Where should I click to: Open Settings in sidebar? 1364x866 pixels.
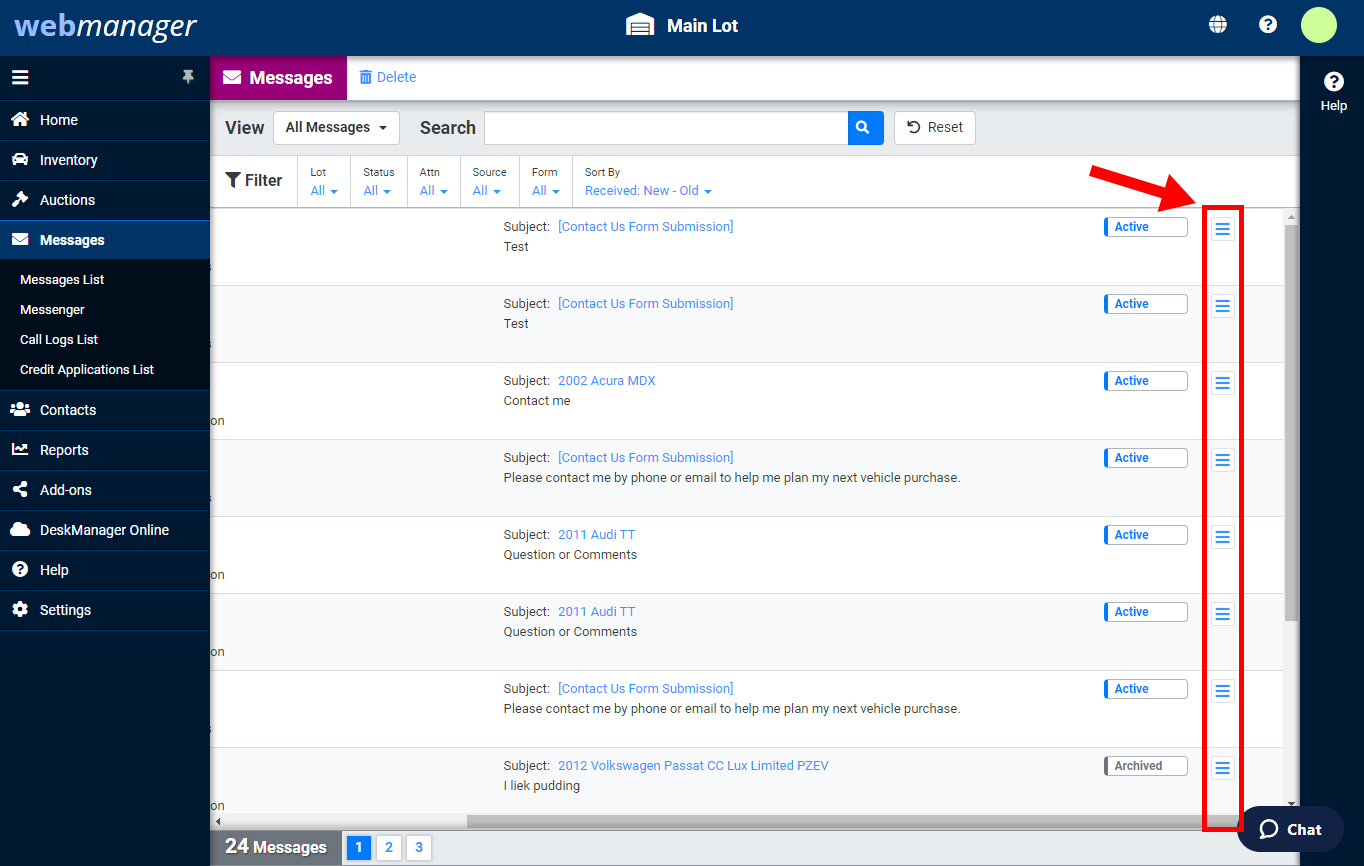[105, 610]
